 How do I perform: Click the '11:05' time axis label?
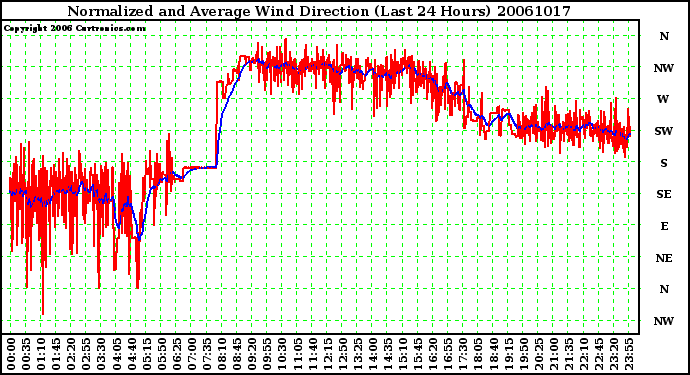[297, 354]
